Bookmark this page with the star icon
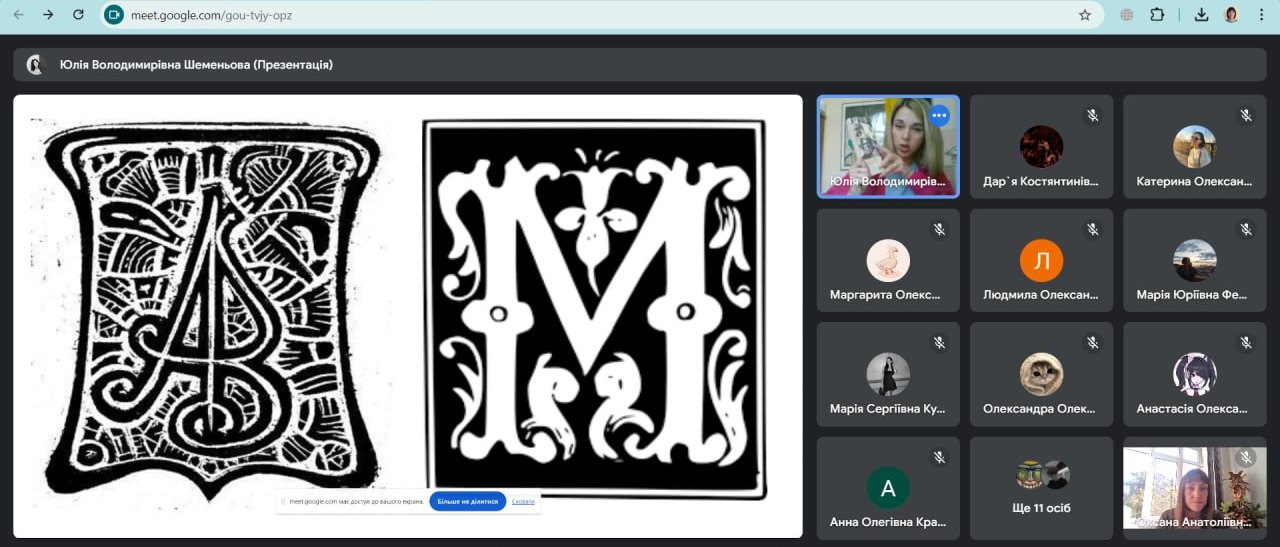1280x547 pixels. click(1085, 15)
